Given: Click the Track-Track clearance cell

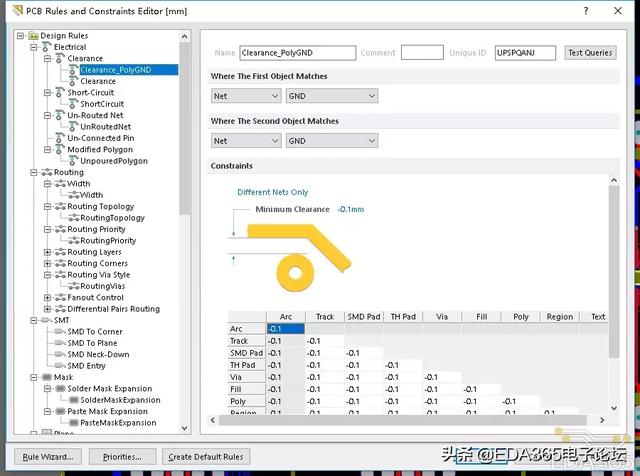Looking at the screenshot, I should [325, 341].
